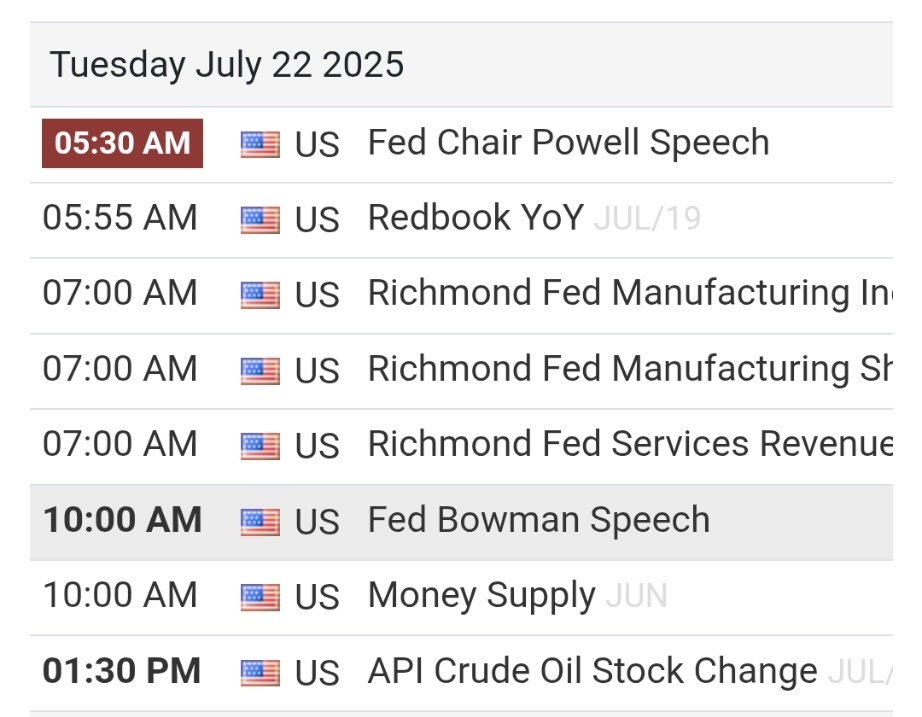Click the Tuesday July 22 2025 date header
The image size is (922, 717).
tap(227, 65)
